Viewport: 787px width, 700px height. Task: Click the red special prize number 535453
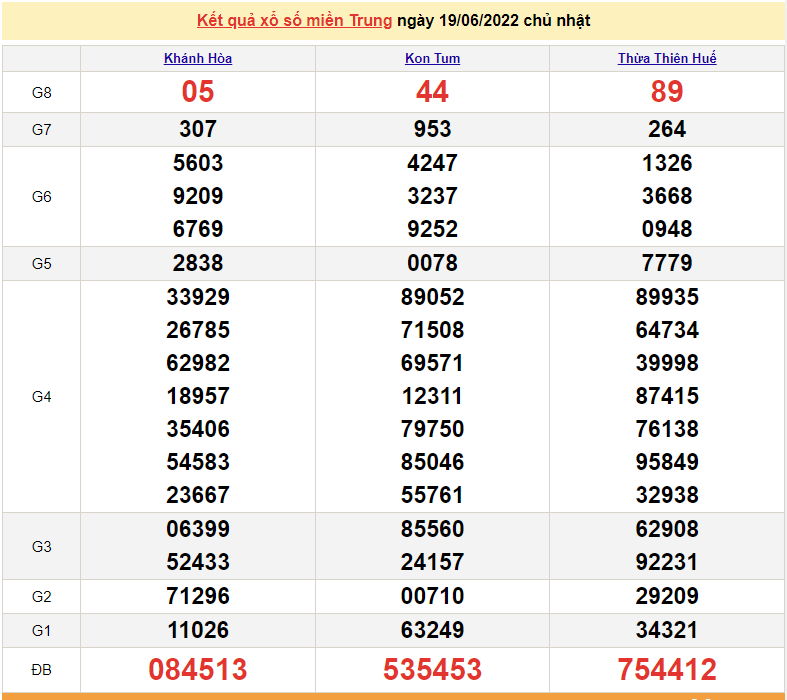(432, 669)
